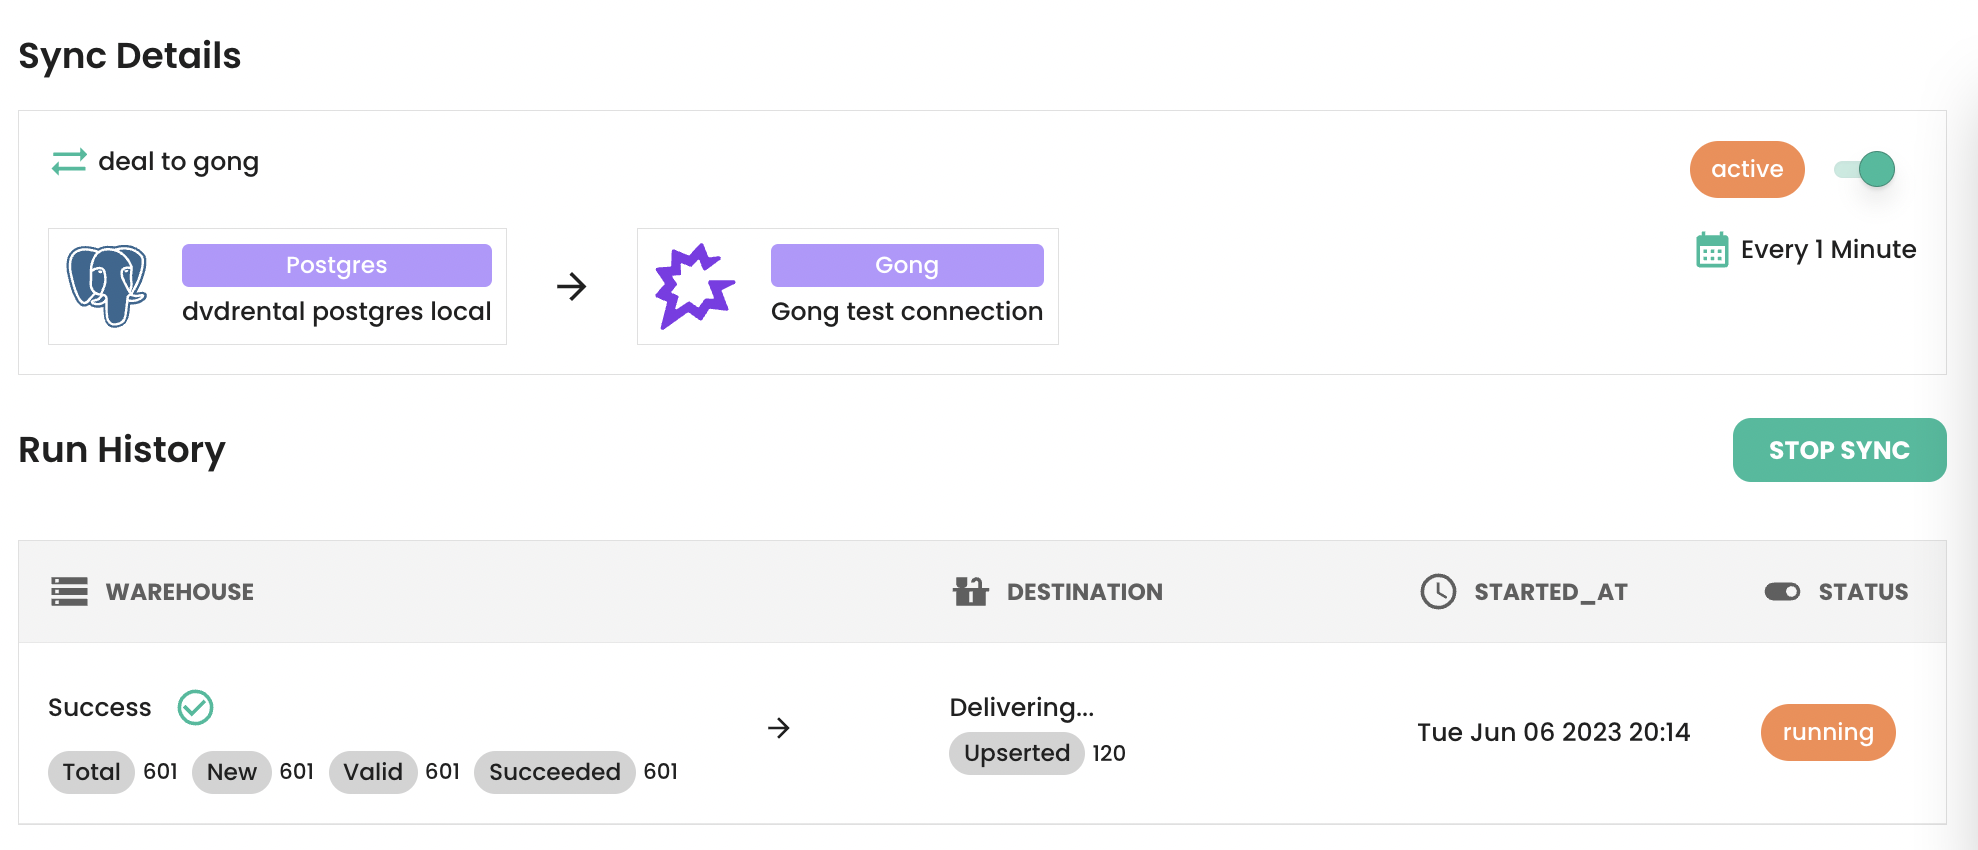The image size is (1978, 850).
Task: Click the calendar schedule icon
Action: [1711, 250]
